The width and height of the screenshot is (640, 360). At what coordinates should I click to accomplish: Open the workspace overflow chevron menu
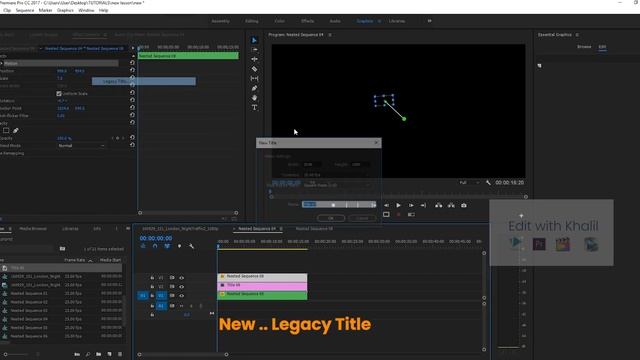pos(429,21)
